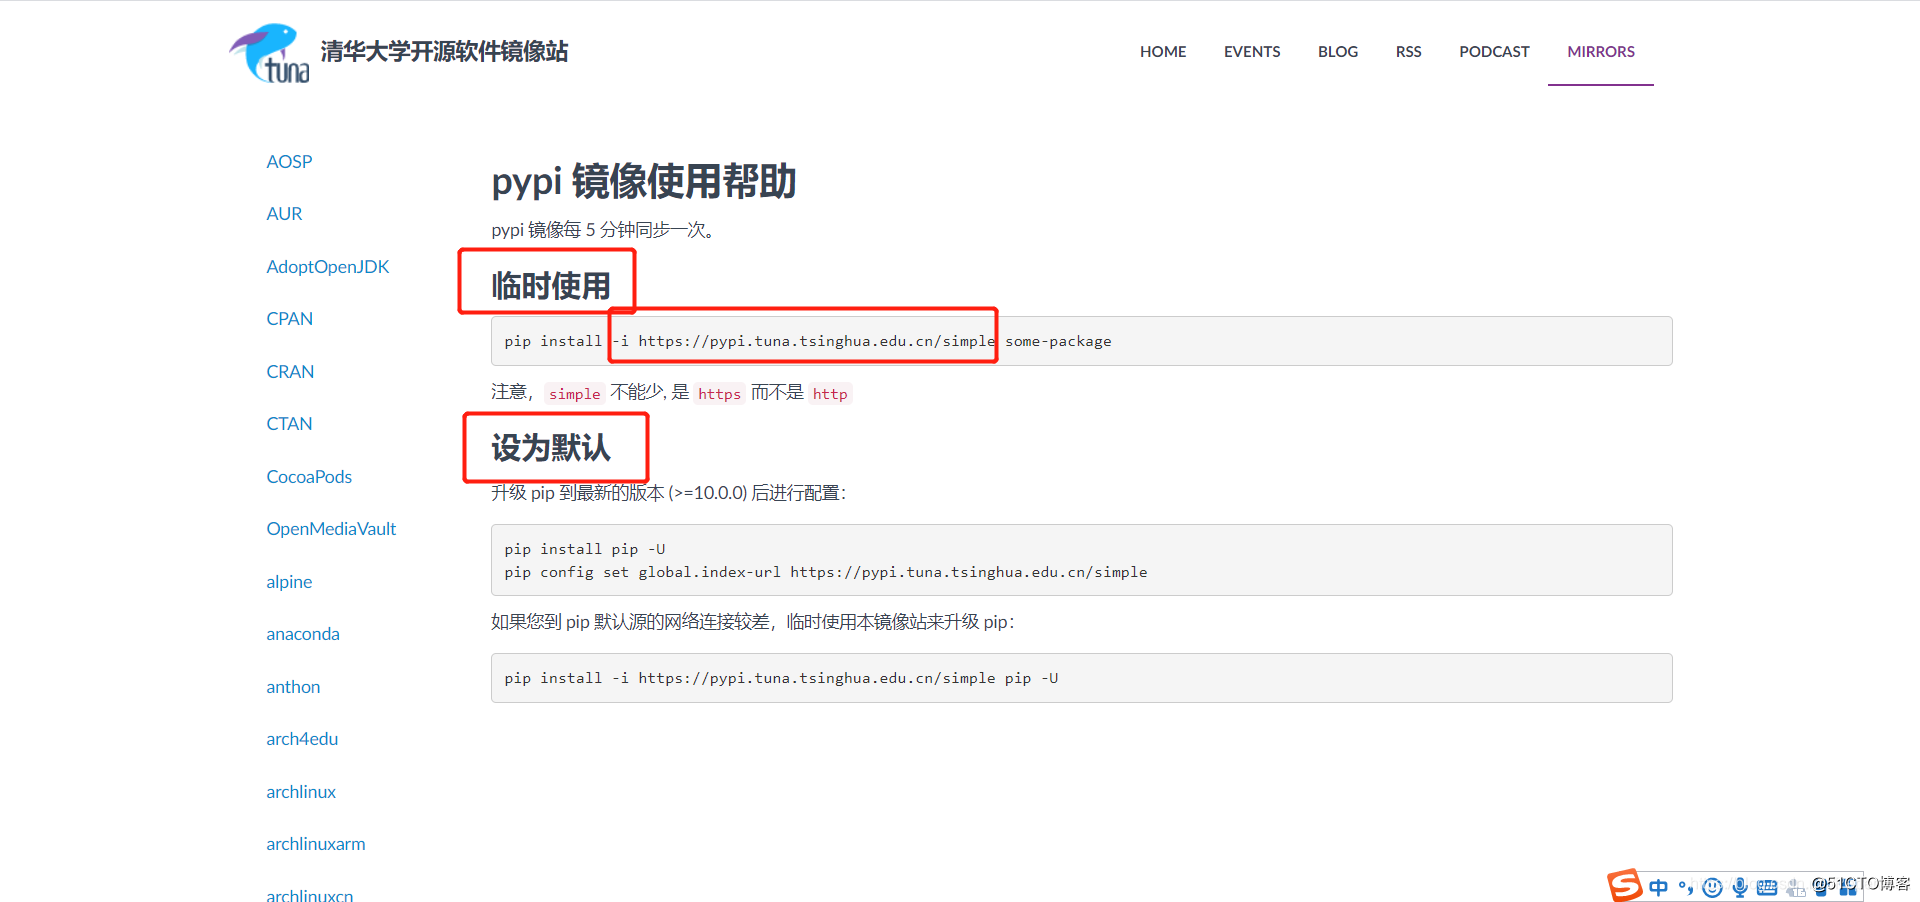Open the anthon sidebar link
The width and height of the screenshot is (1920, 902).
point(293,687)
